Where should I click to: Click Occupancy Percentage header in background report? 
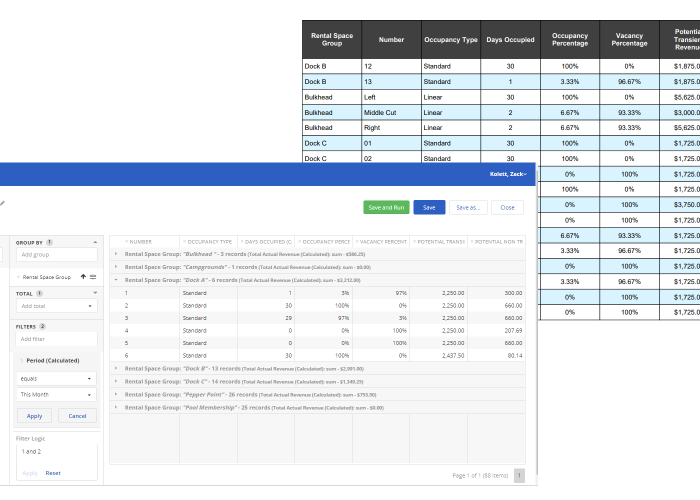[570, 39]
